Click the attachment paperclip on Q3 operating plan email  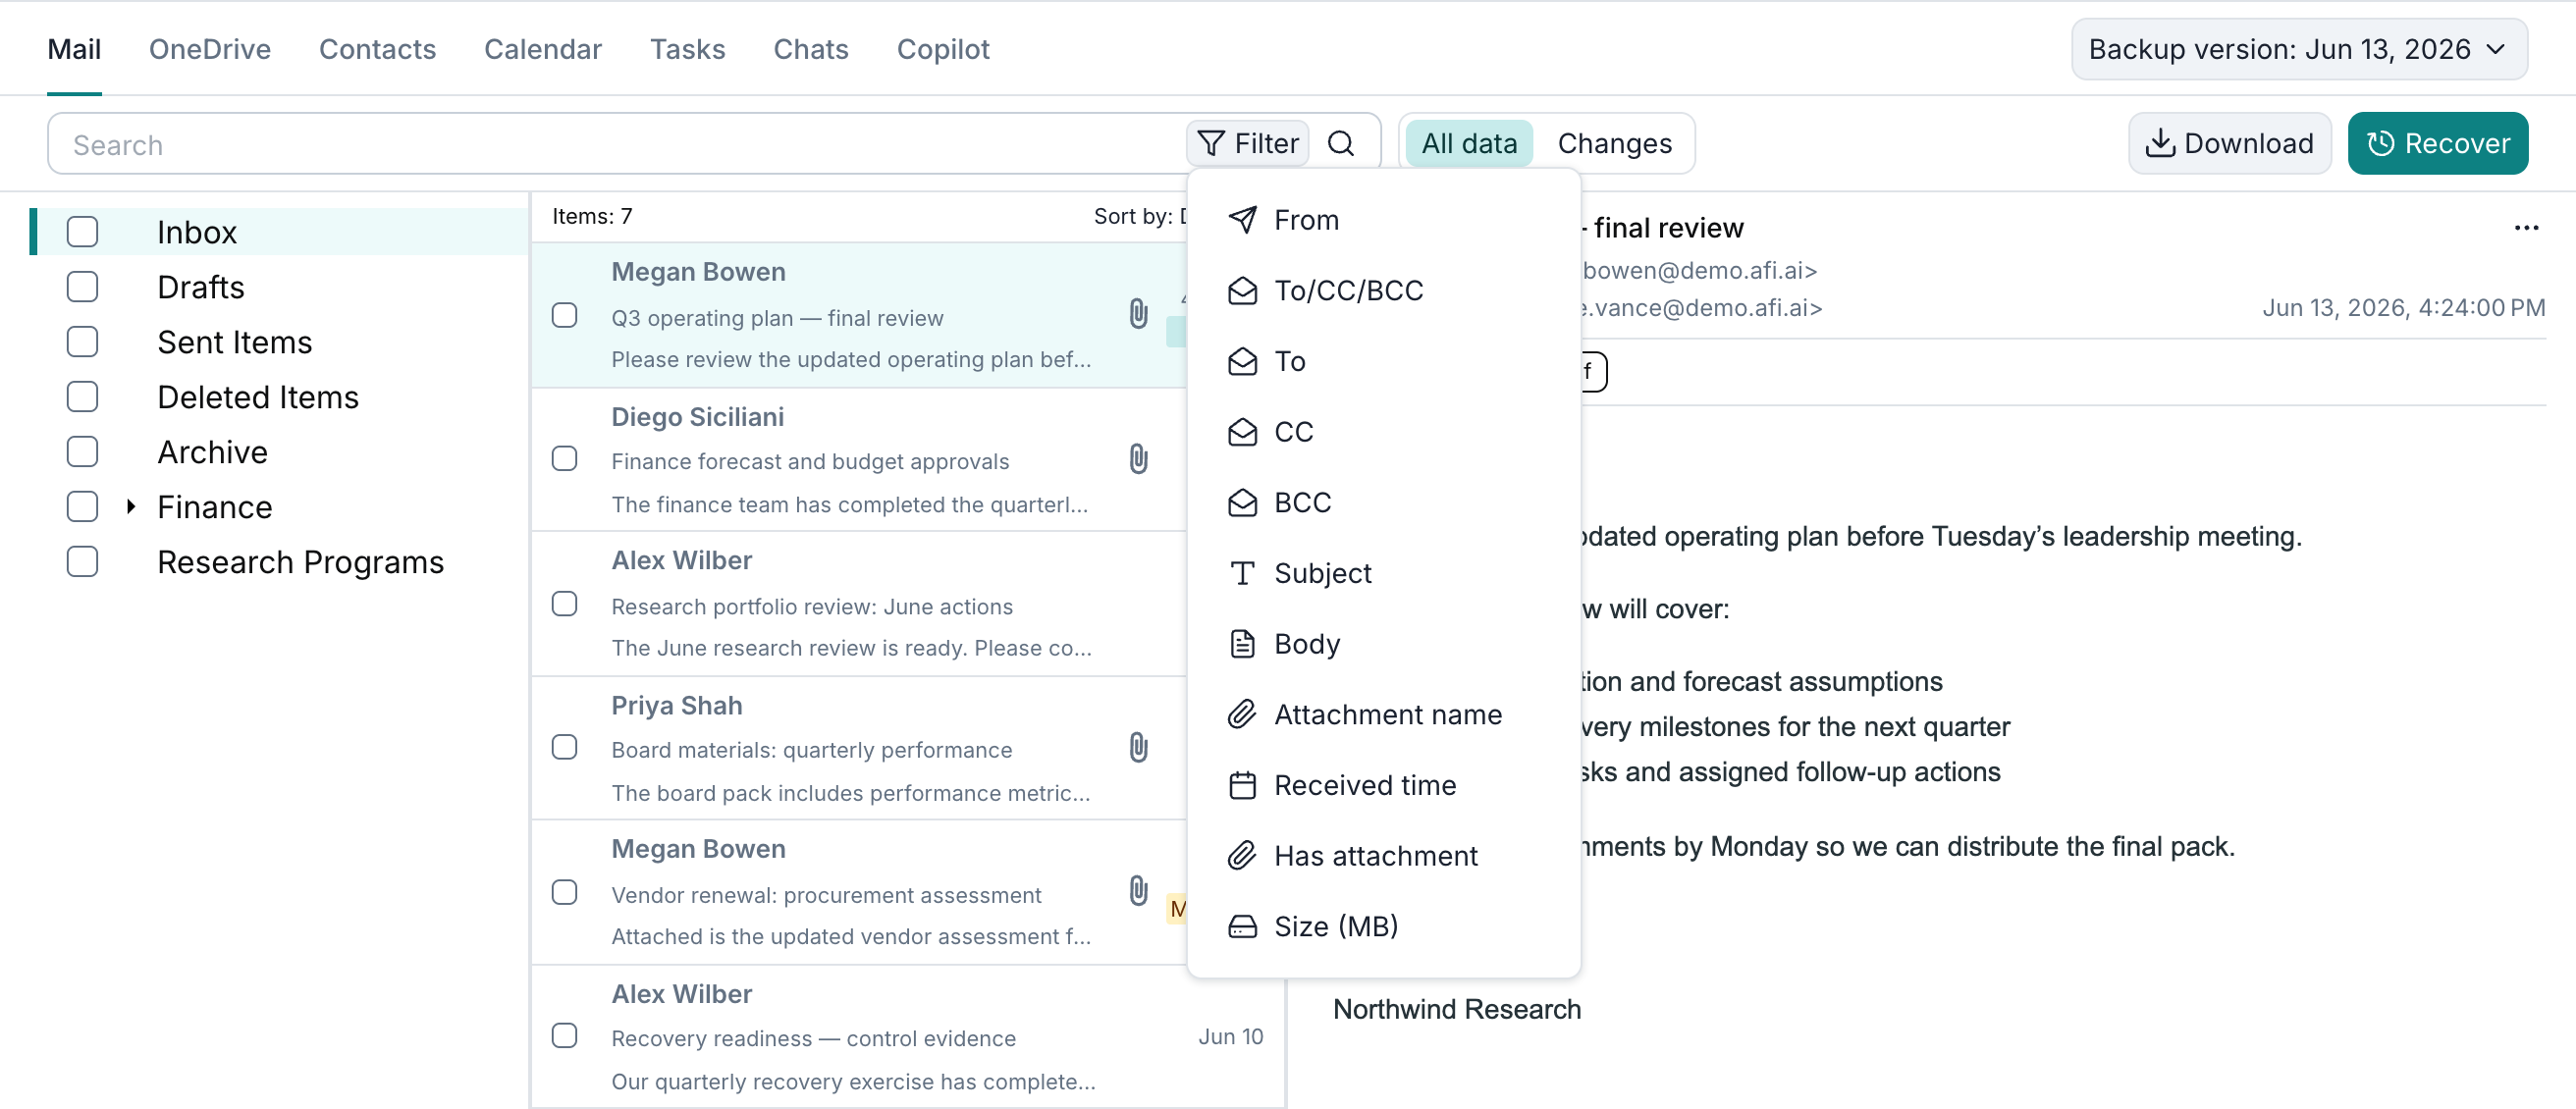point(1138,314)
